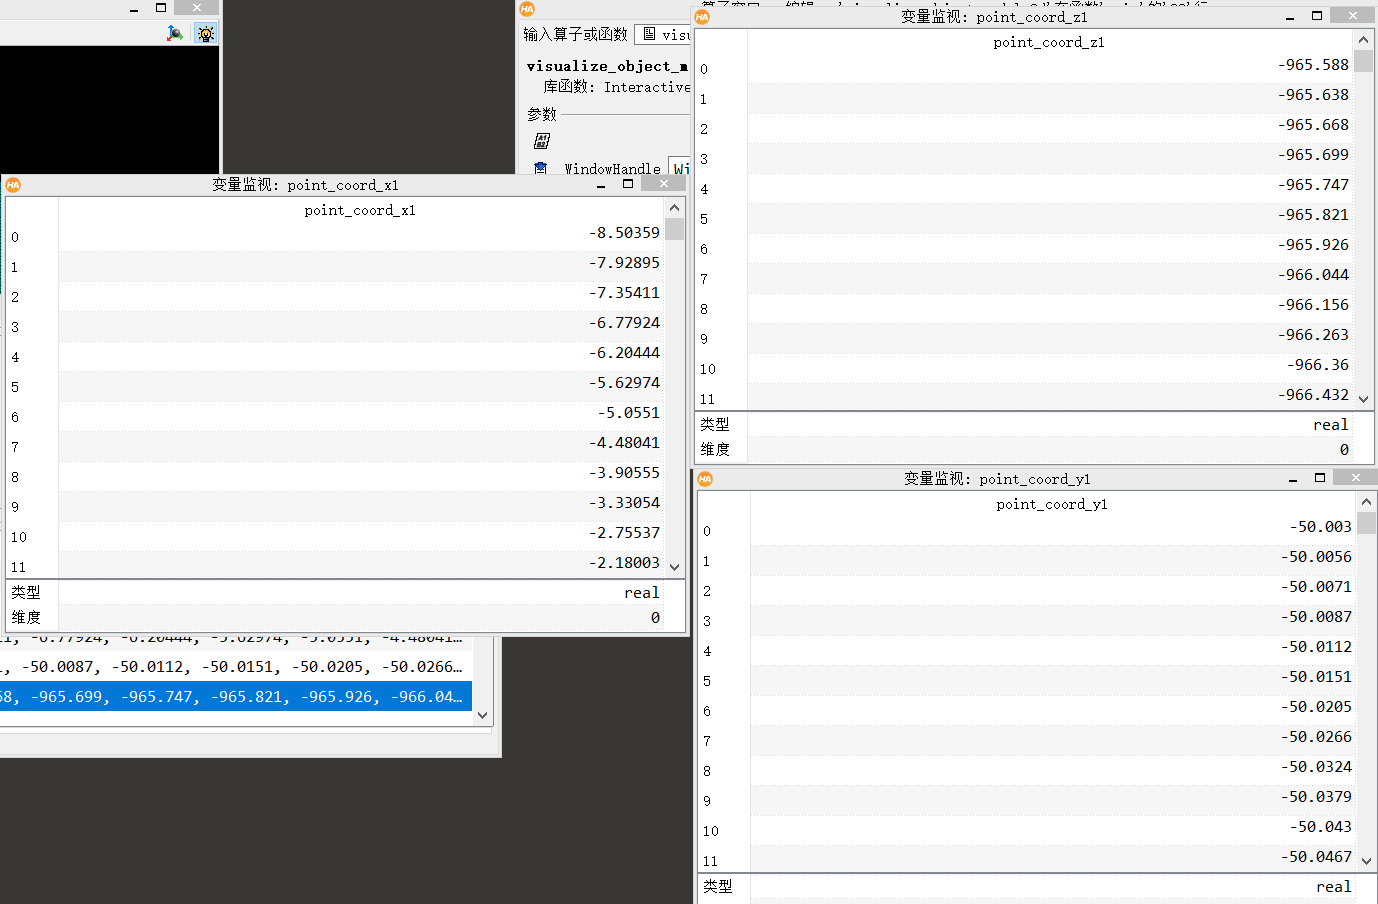
Task: Click the point_coord_z1 column header
Action: point(1049,42)
